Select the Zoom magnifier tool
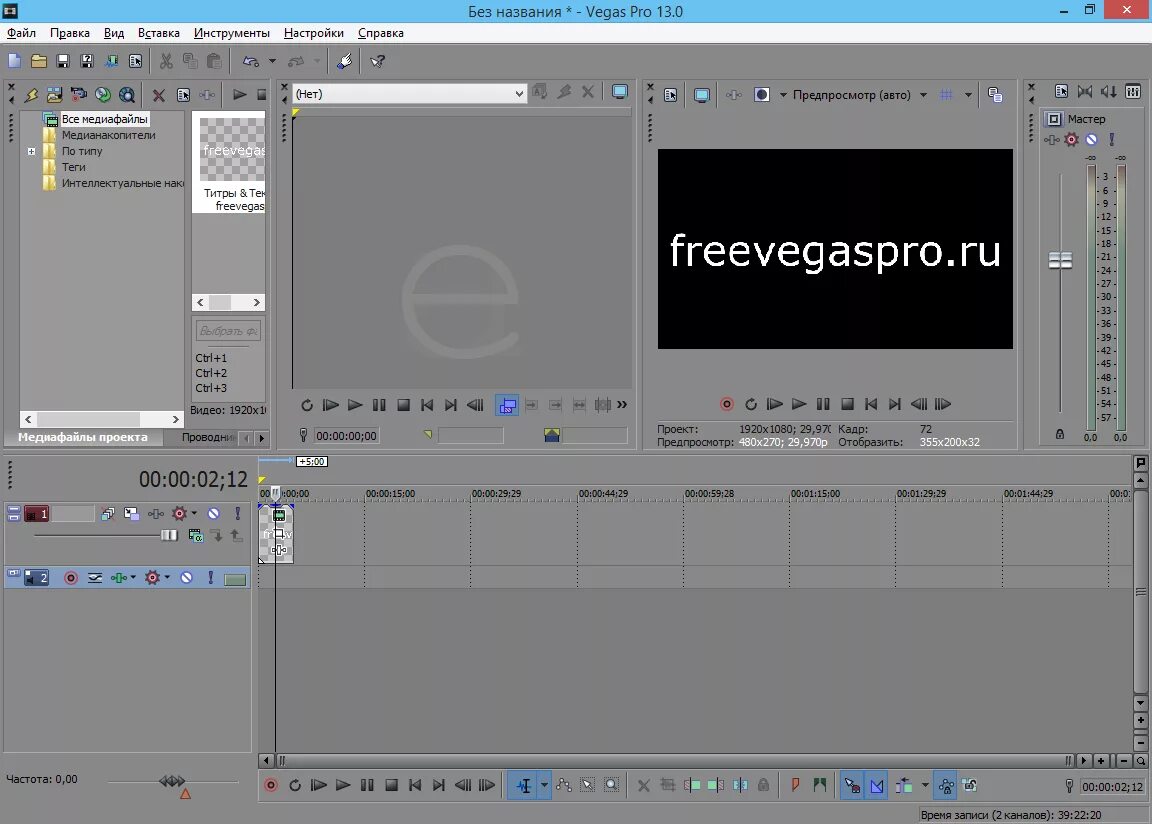 [611, 785]
